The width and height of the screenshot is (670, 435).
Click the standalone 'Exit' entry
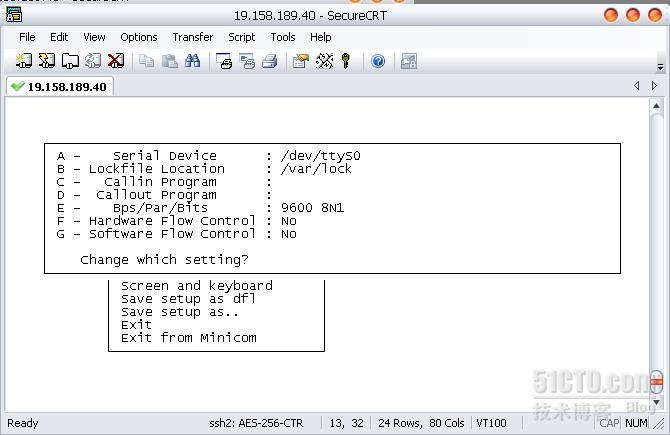136,325
